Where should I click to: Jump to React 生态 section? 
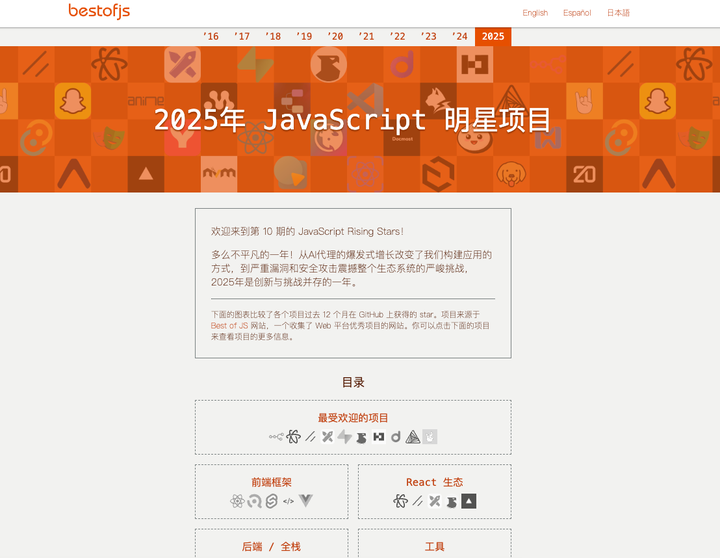[x=434, y=482]
